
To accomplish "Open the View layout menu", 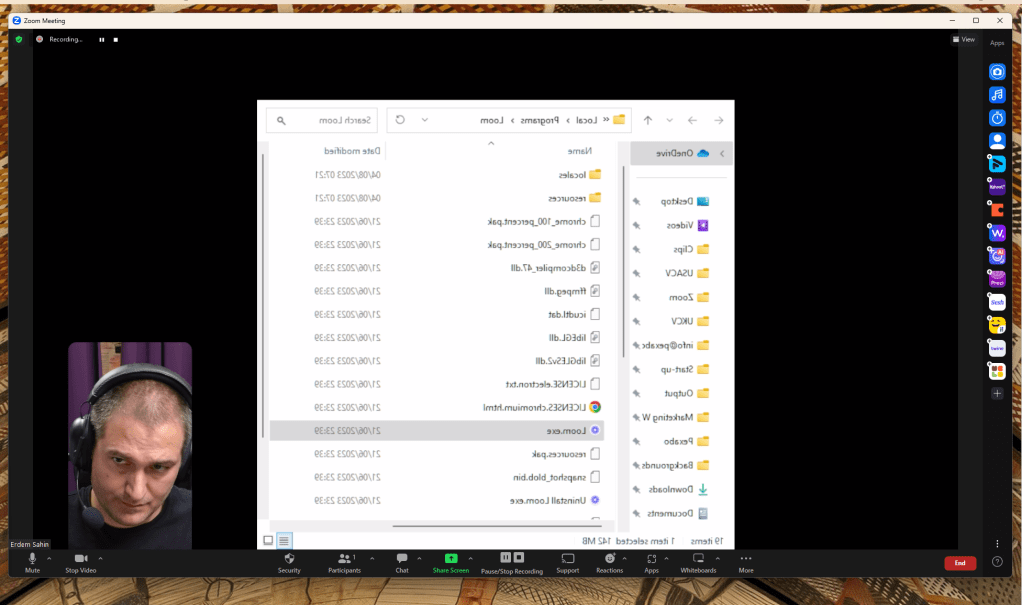I will (x=964, y=40).
